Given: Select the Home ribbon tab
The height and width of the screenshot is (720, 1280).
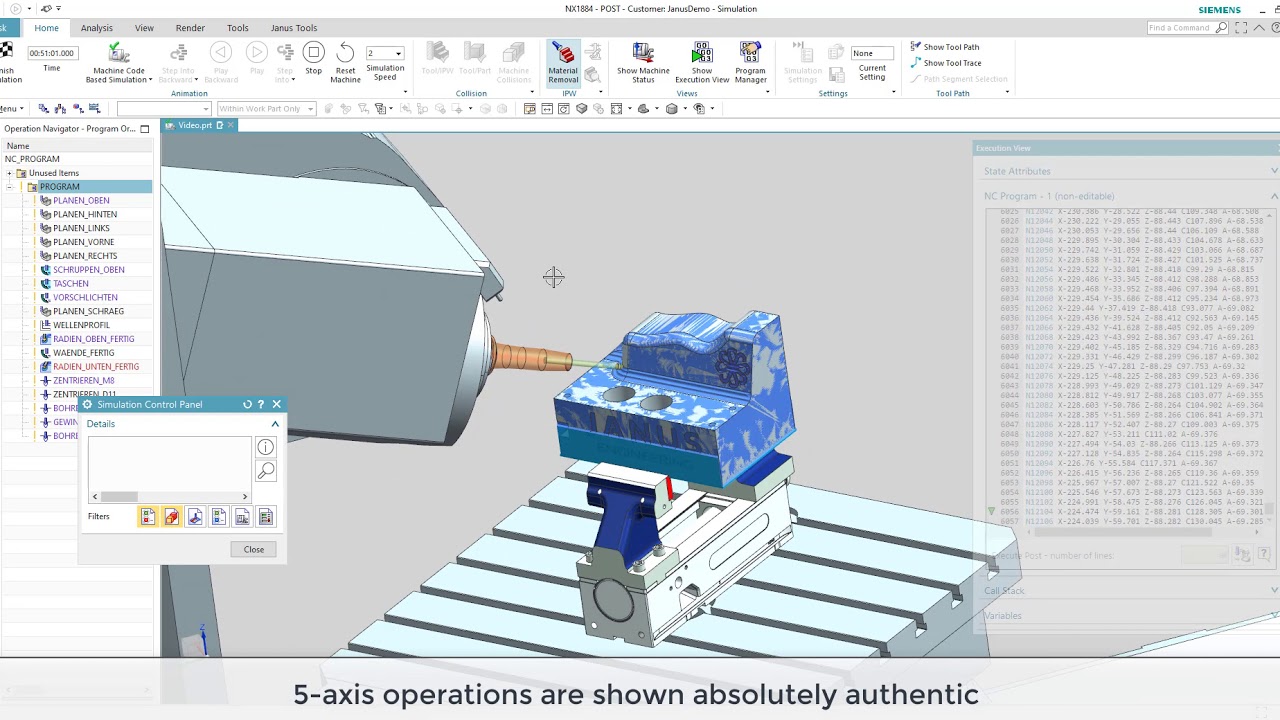Looking at the screenshot, I should point(46,28).
